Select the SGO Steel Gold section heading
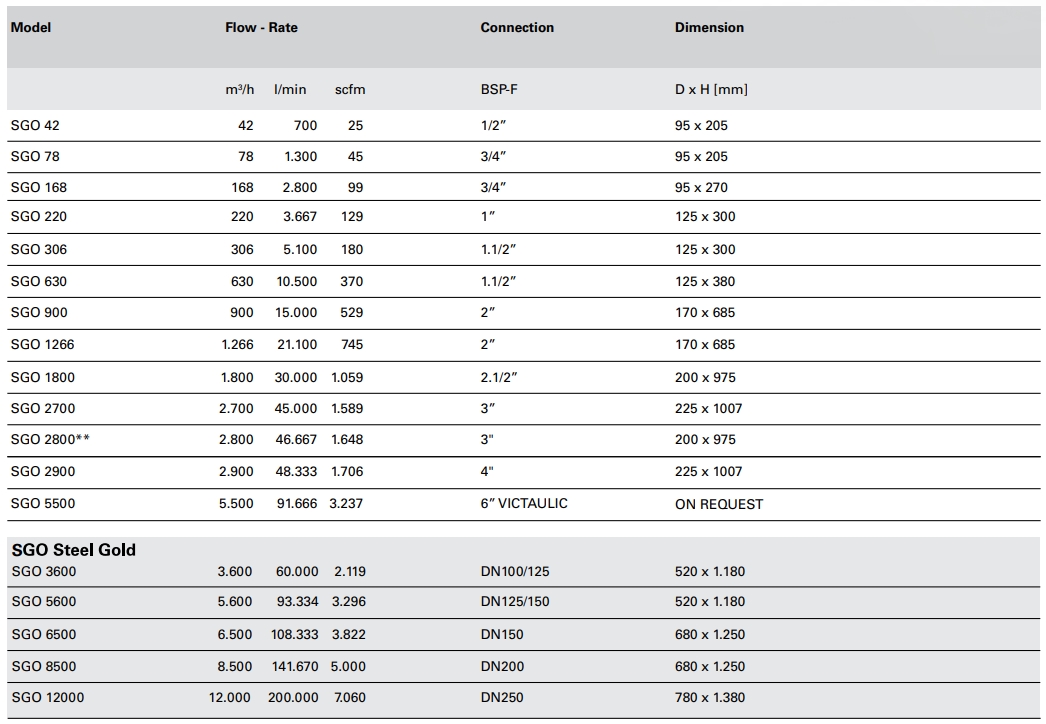This screenshot has width=1046, height=724. point(73,550)
